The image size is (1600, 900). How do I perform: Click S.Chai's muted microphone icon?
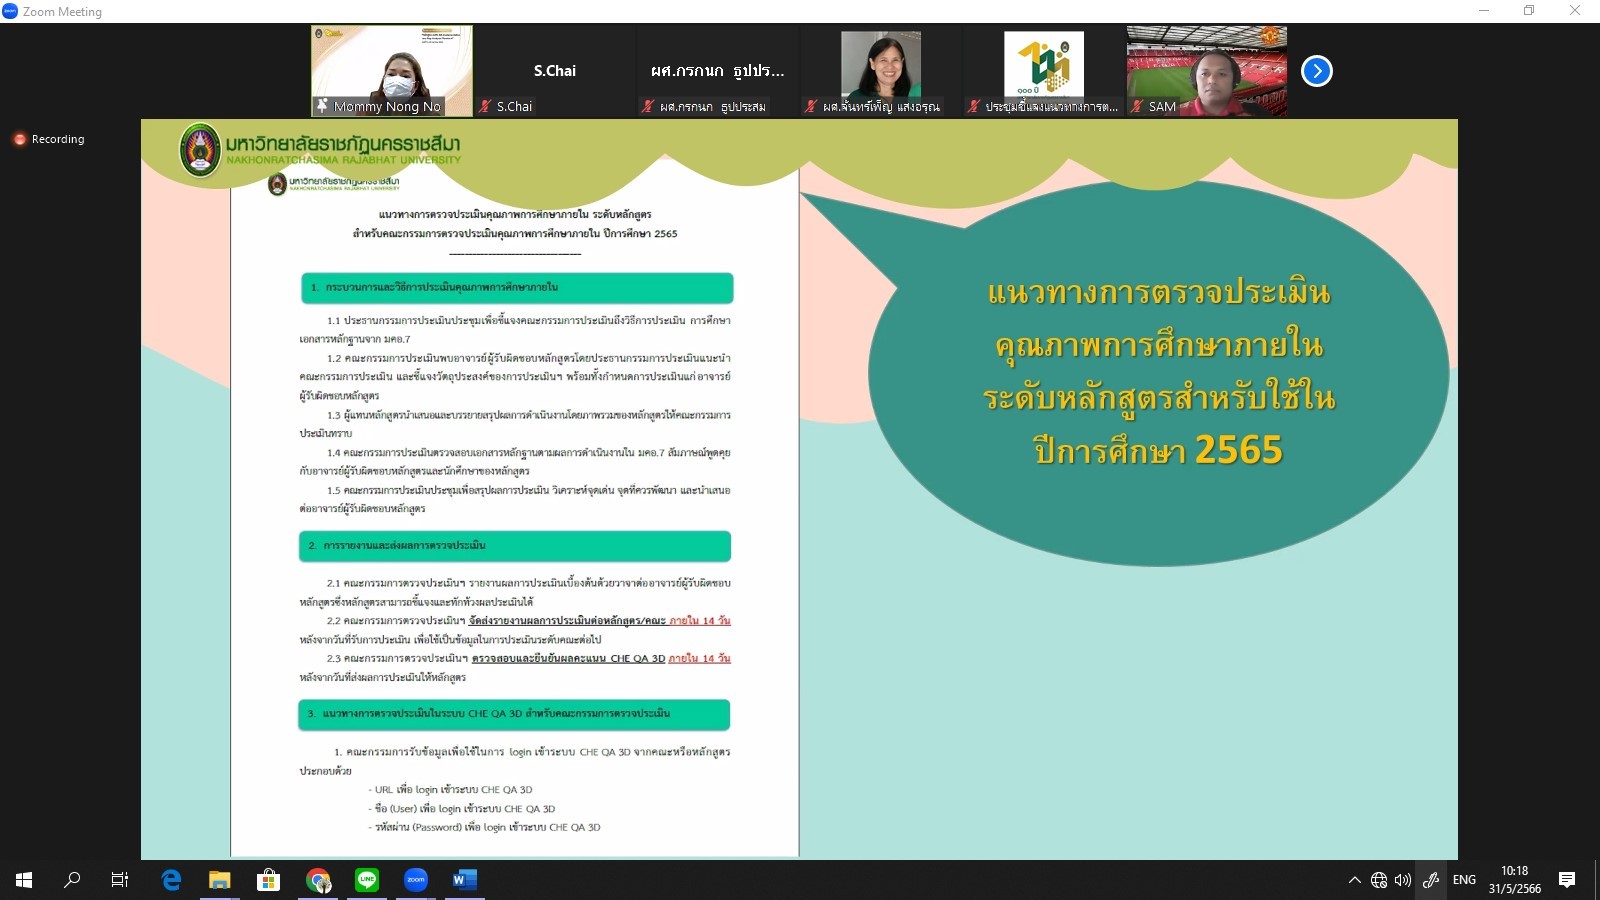coord(485,106)
